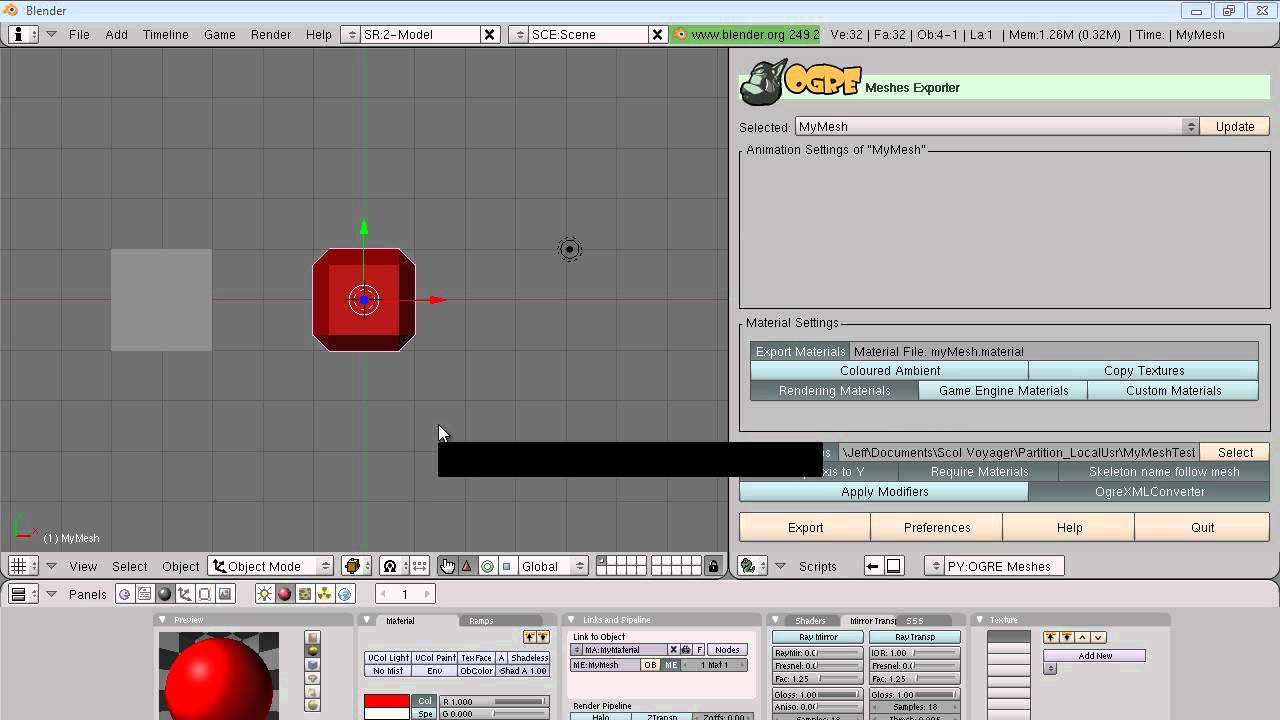Enable the scale manipulator square icon
Image resolution: width=1280 pixels, height=720 pixels.
click(507, 566)
